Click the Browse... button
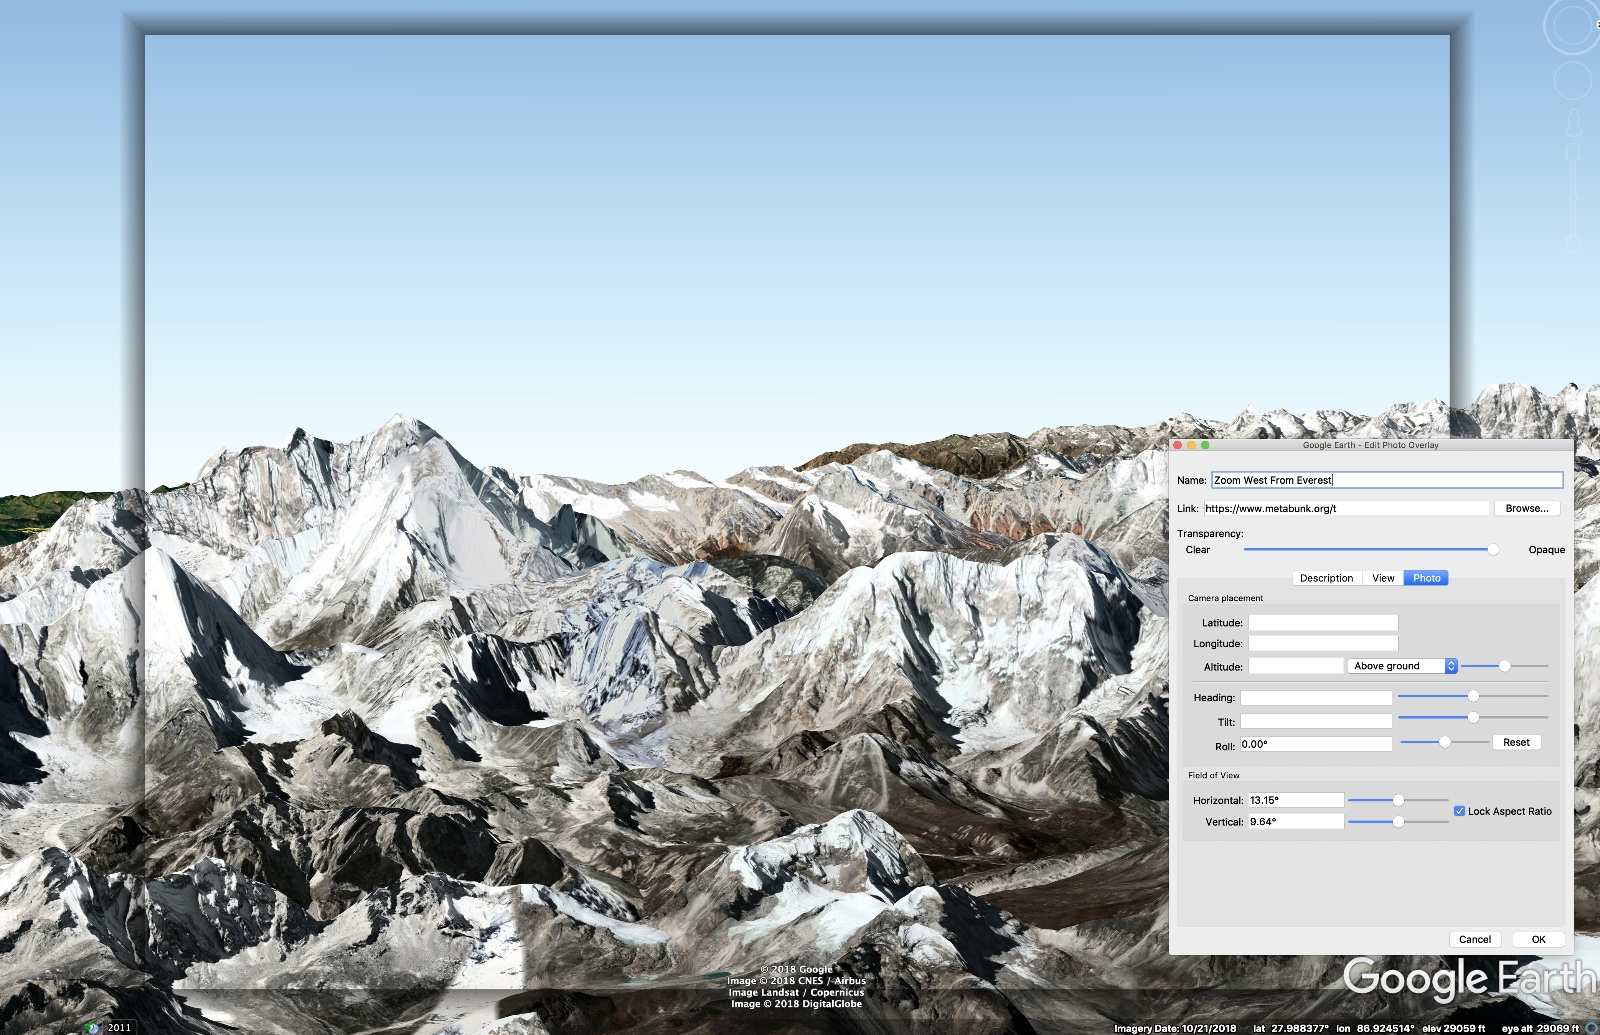Image resolution: width=1600 pixels, height=1035 pixels. coord(1526,508)
